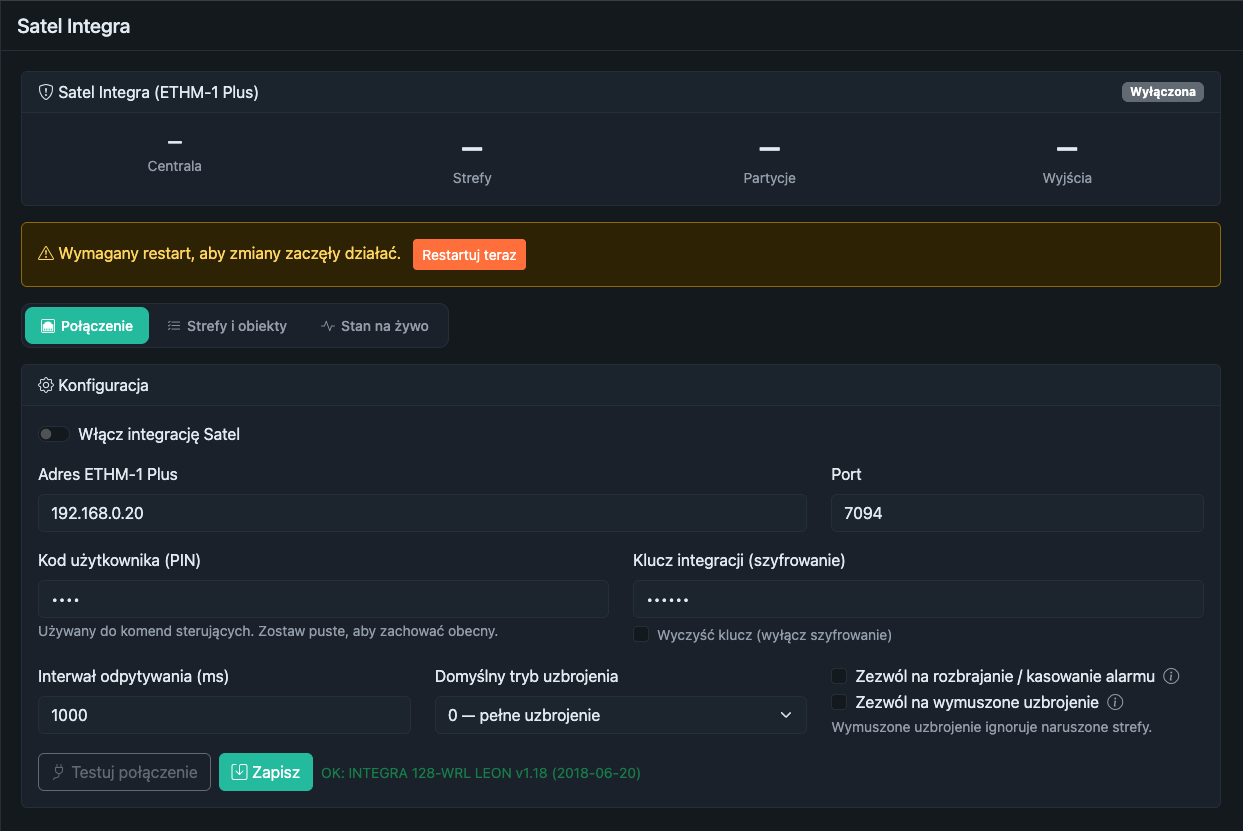This screenshot has width=1243, height=831.
Task: Click the Wymuszone uzbrojenie ignoruje naruszone strefy hint
Action: (x=992, y=727)
